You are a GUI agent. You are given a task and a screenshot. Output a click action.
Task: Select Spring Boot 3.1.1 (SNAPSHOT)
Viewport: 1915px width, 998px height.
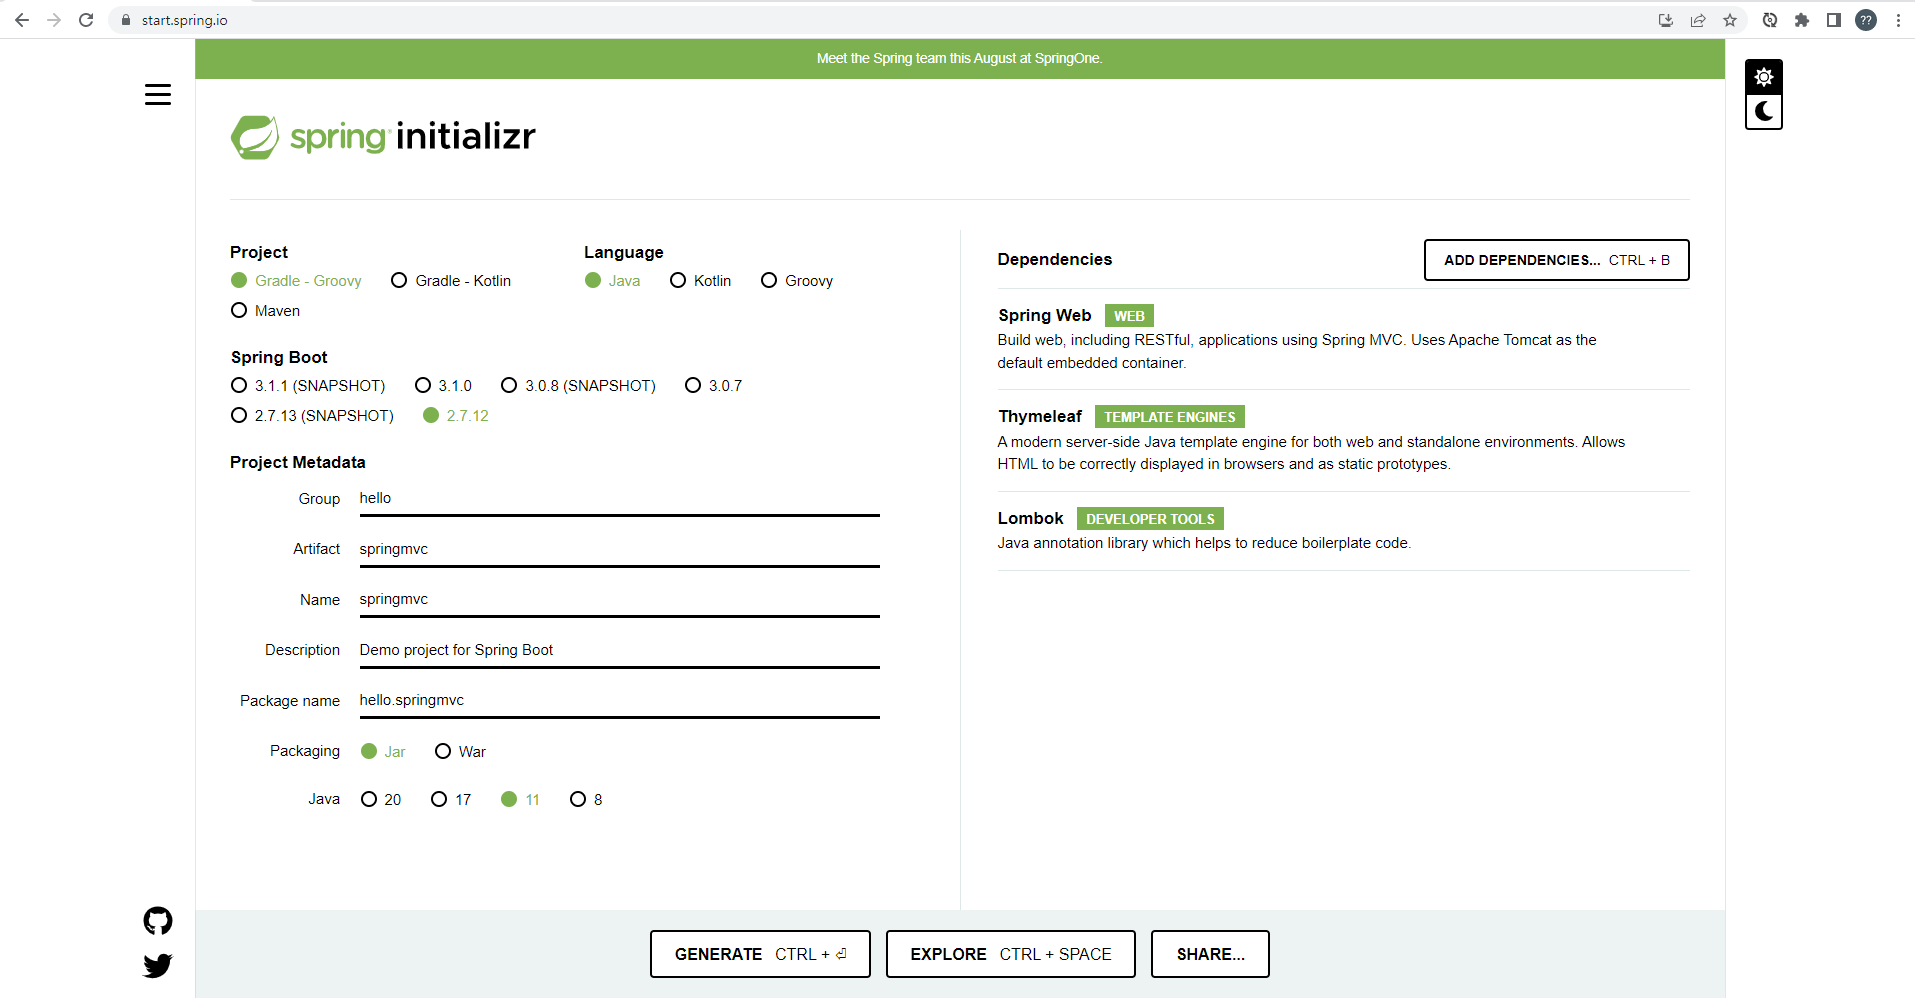pos(308,386)
